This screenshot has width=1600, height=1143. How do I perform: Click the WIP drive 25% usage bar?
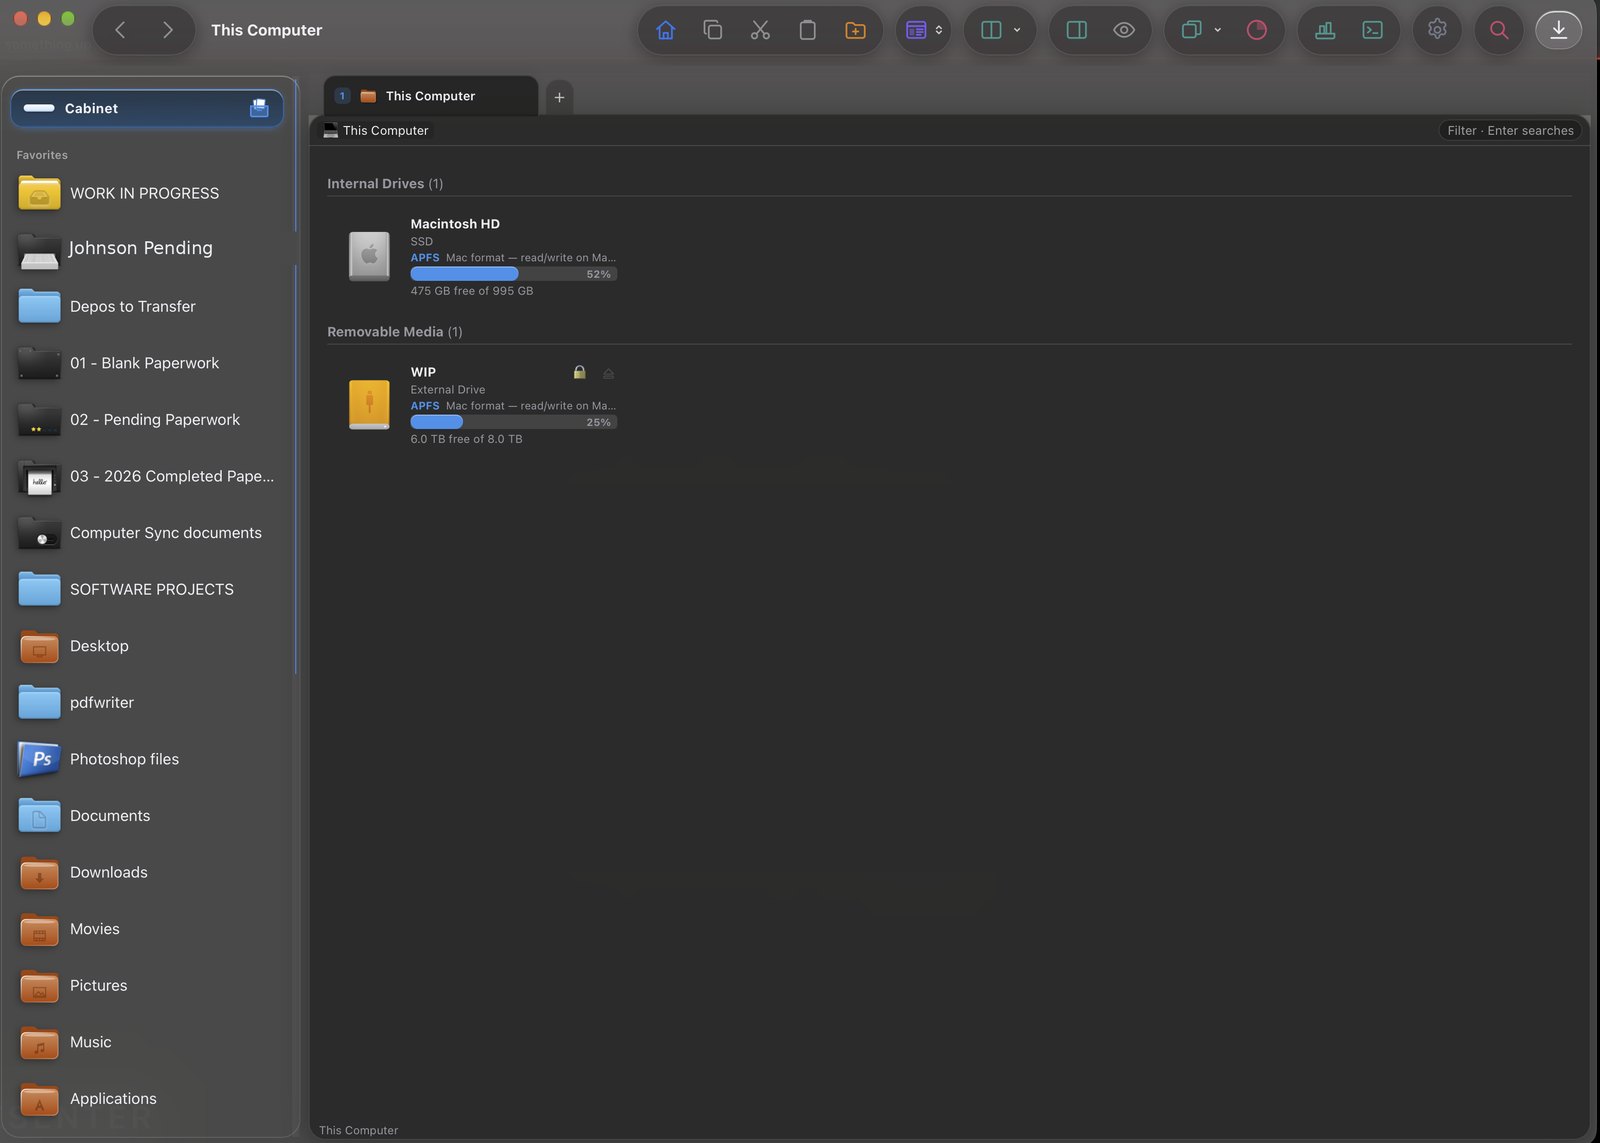click(513, 422)
